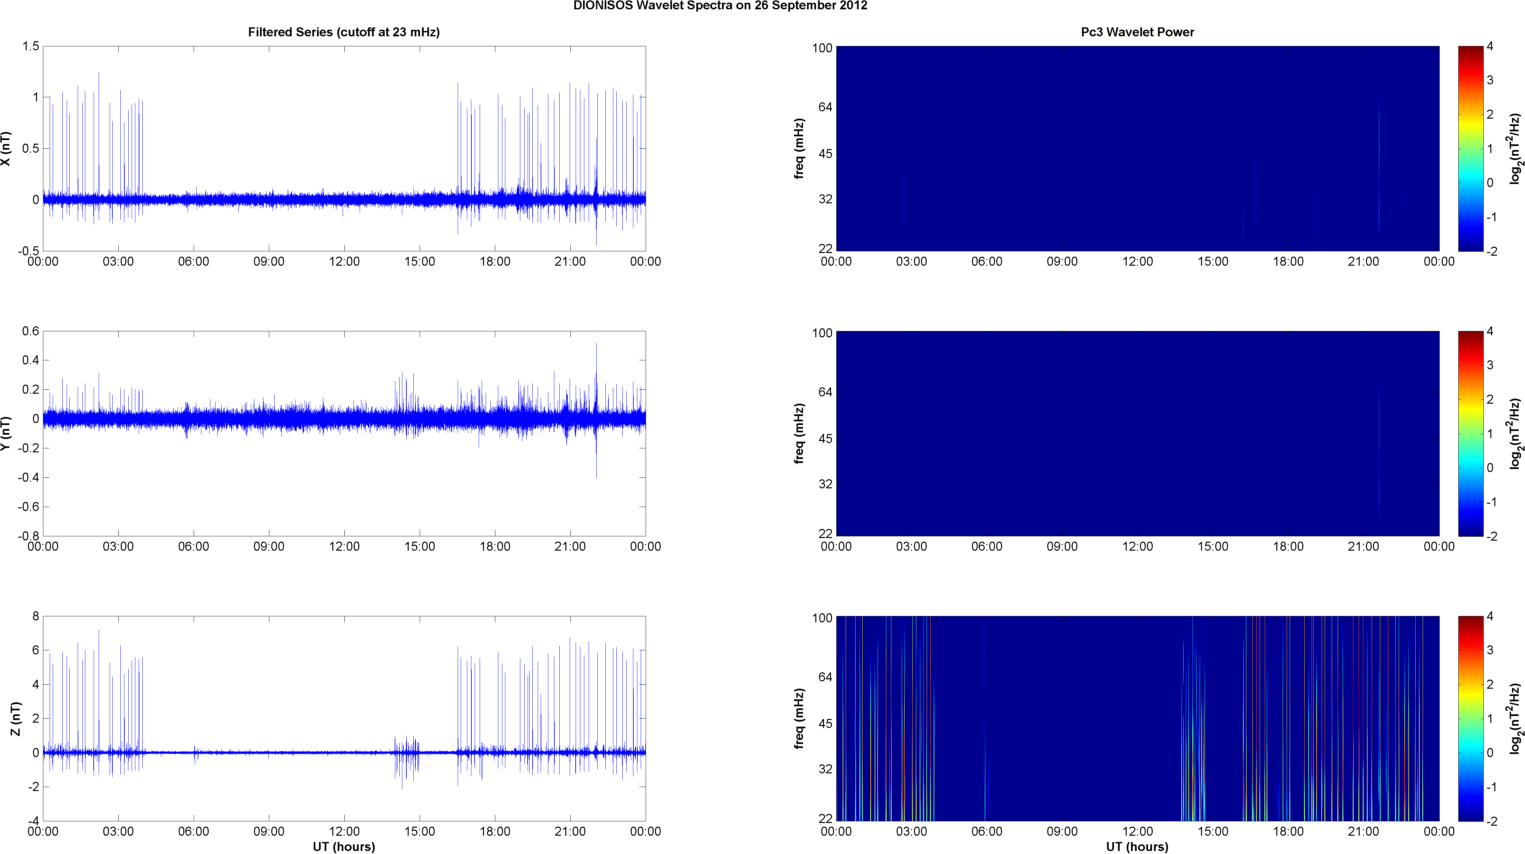1525x854 pixels.
Task: Click the '-4' tick on the Z series axis
Action: [32, 821]
